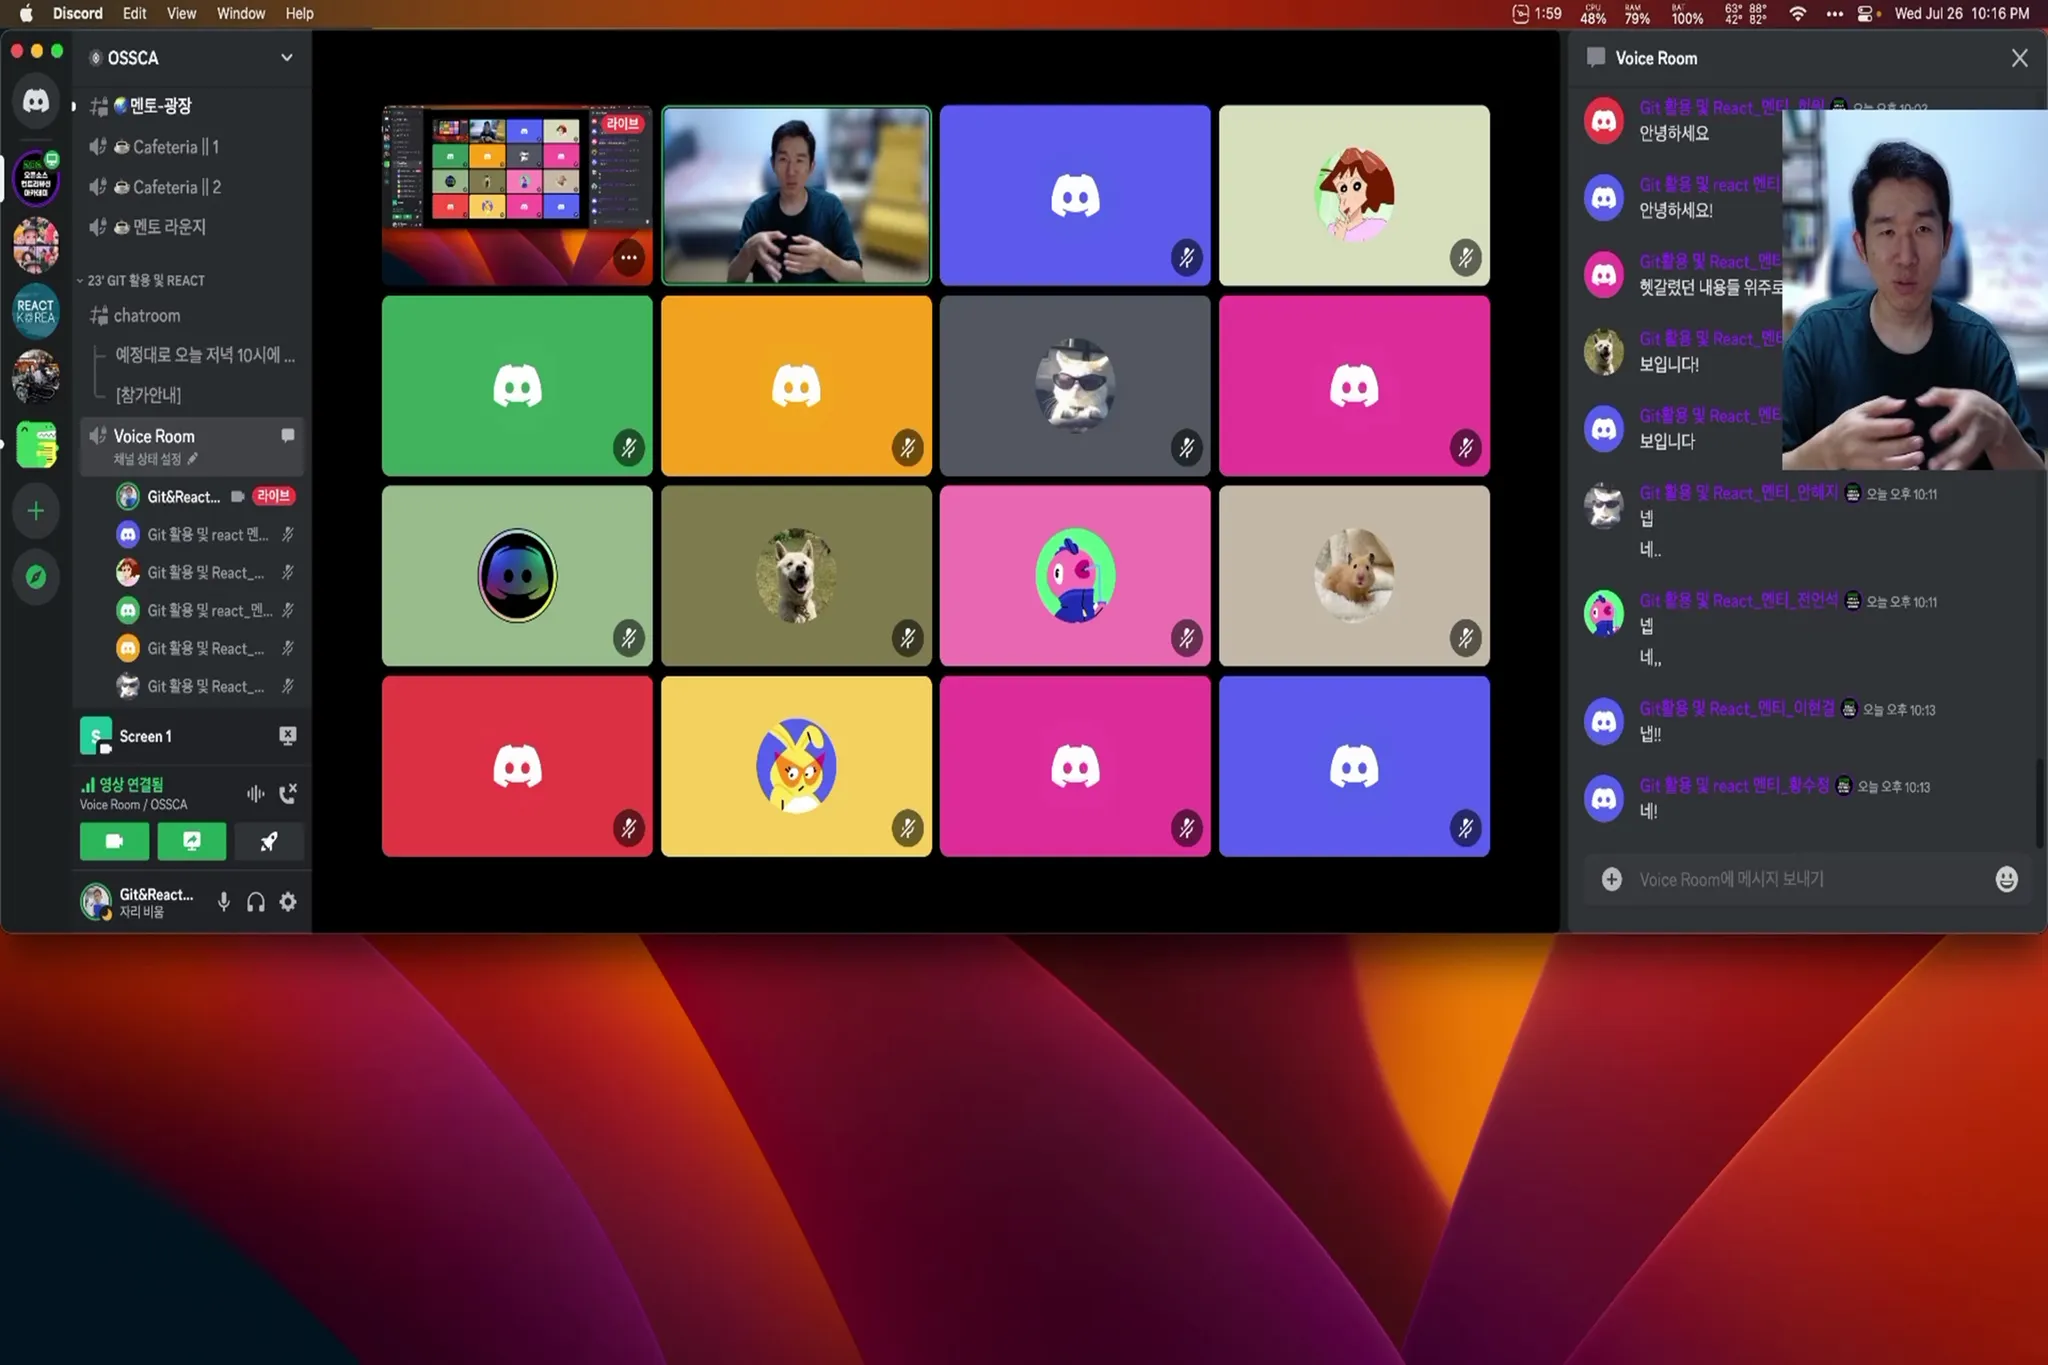Open the Window menu
Viewport: 2048px width, 1365px height.
pos(240,13)
